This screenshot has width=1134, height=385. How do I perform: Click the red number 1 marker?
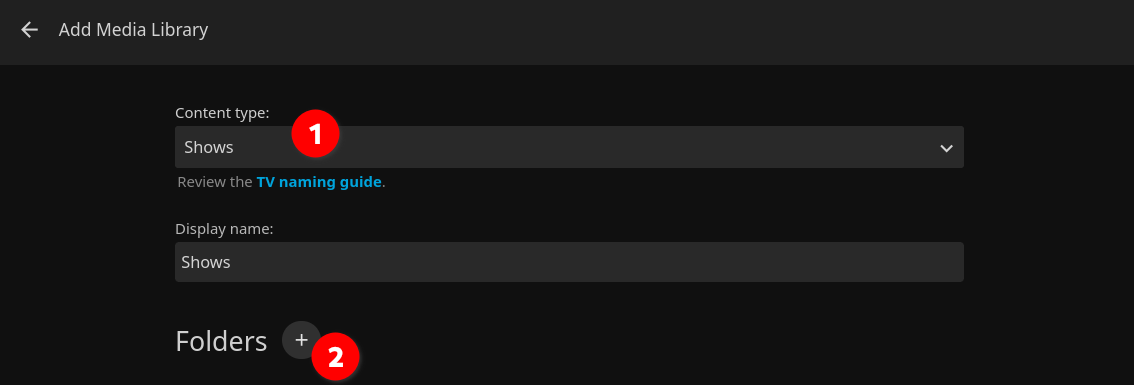pyautogui.click(x=315, y=135)
